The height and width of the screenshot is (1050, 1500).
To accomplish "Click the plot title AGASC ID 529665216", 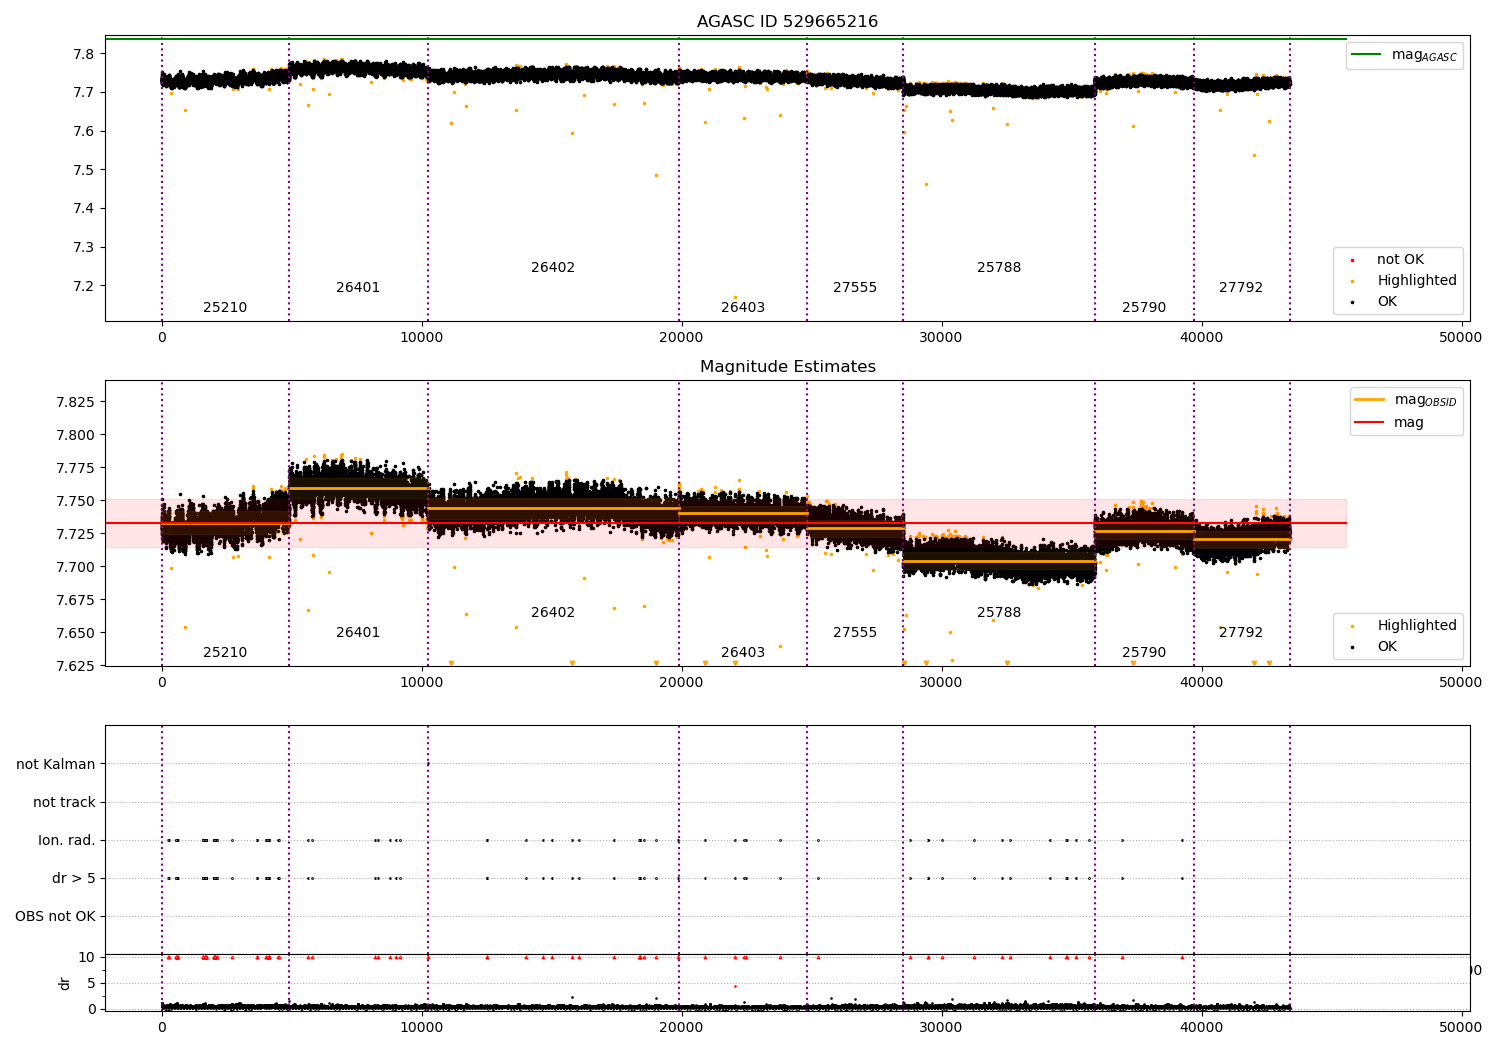I will (787, 22).
